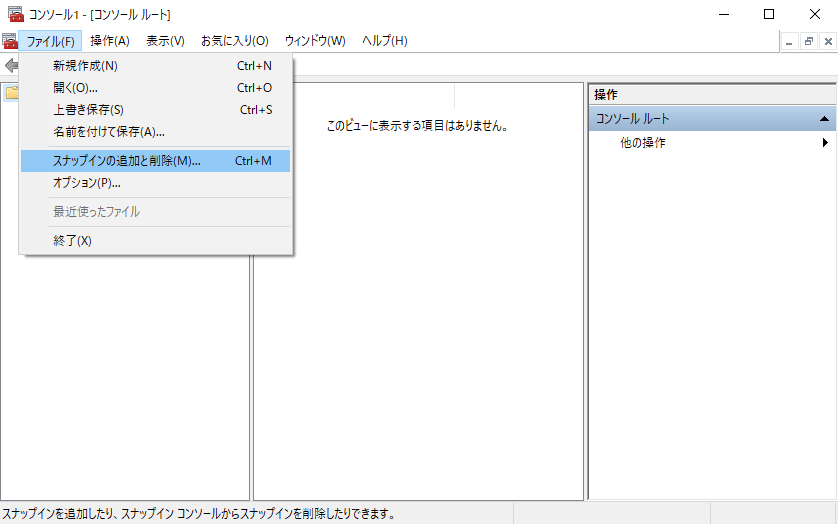Click the back arrow toolbar icon
The height and width of the screenshot is (524, 838).
11,66
